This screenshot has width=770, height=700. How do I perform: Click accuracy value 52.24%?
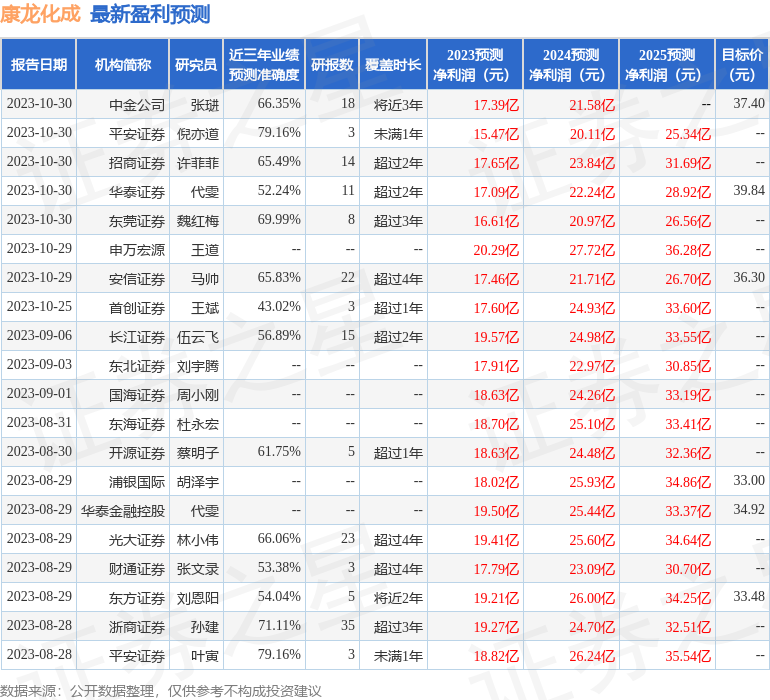[279, 190]
